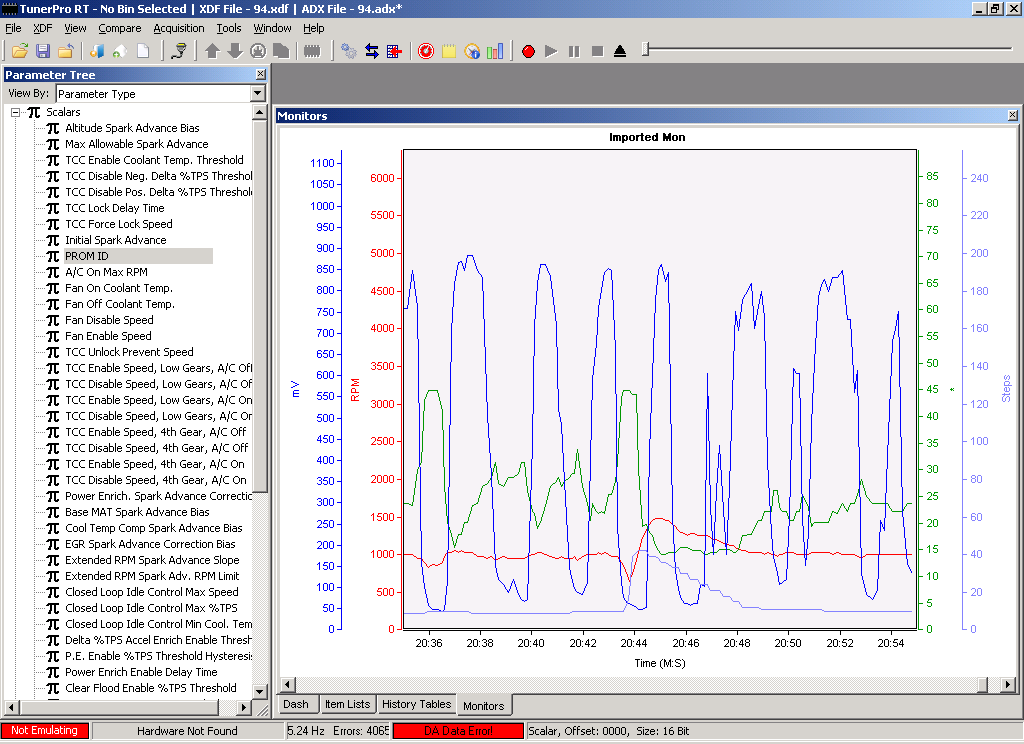Switch to the Dash tab
The image size is (1024, 744).
click(x=296, y=704)
